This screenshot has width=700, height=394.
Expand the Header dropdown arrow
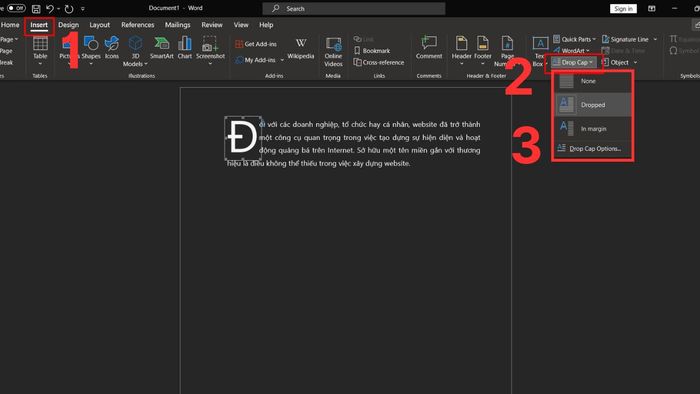pos(462,64)
